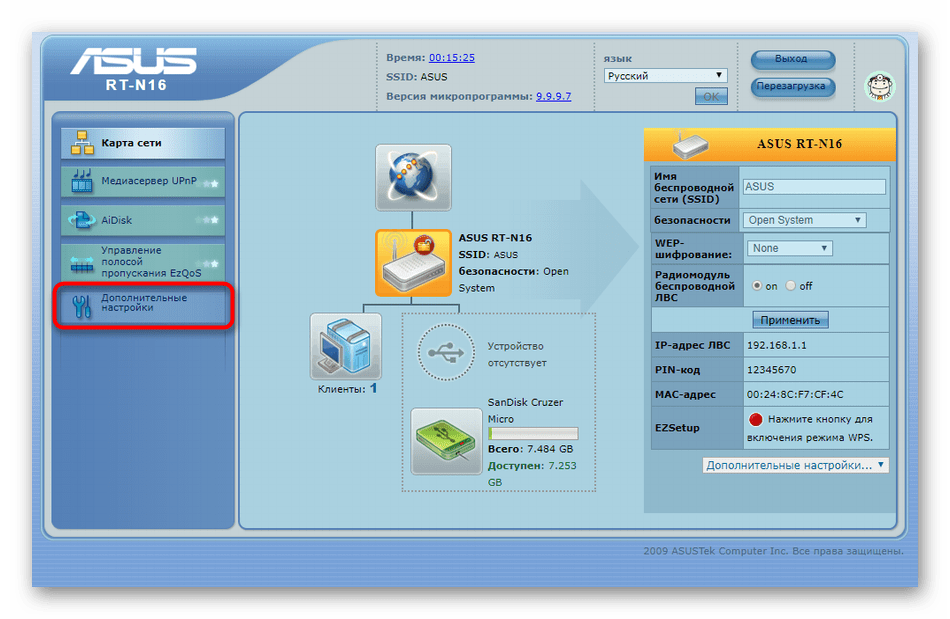Click the Всего: 7.484 GB text
The image size is (950, 619).
coord(530,449)
